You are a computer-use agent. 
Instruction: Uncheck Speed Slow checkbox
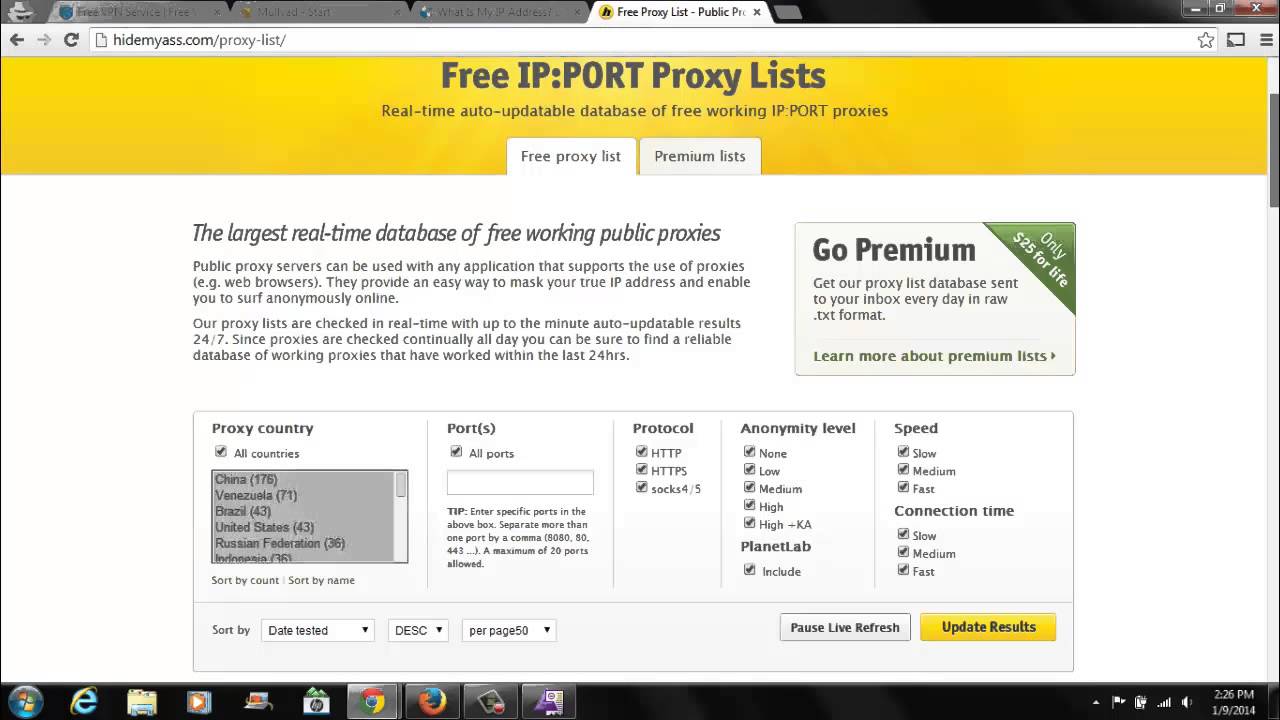pos(903,452)
